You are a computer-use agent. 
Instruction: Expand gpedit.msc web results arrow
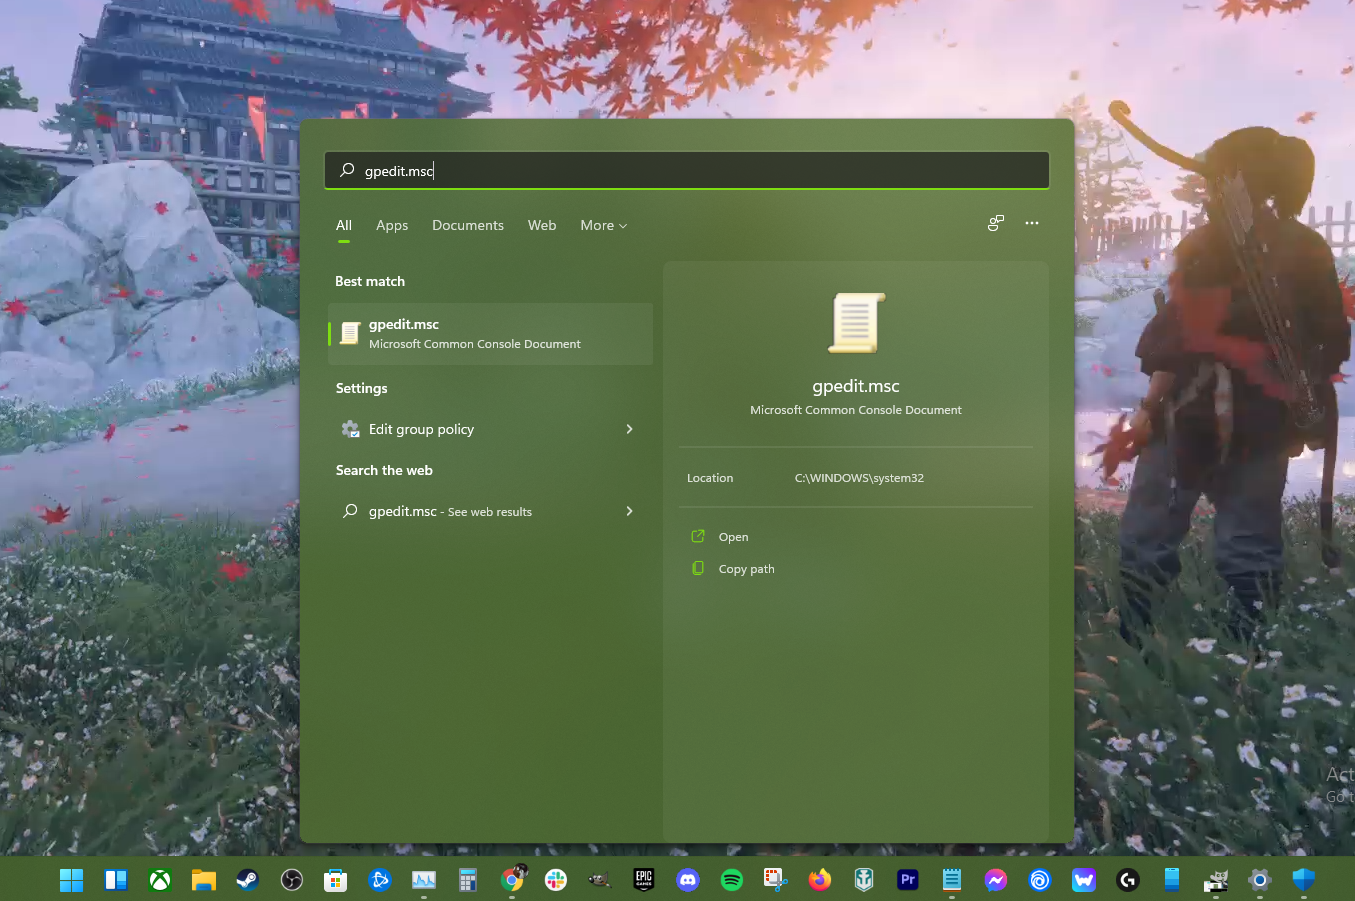click(629, 511)
